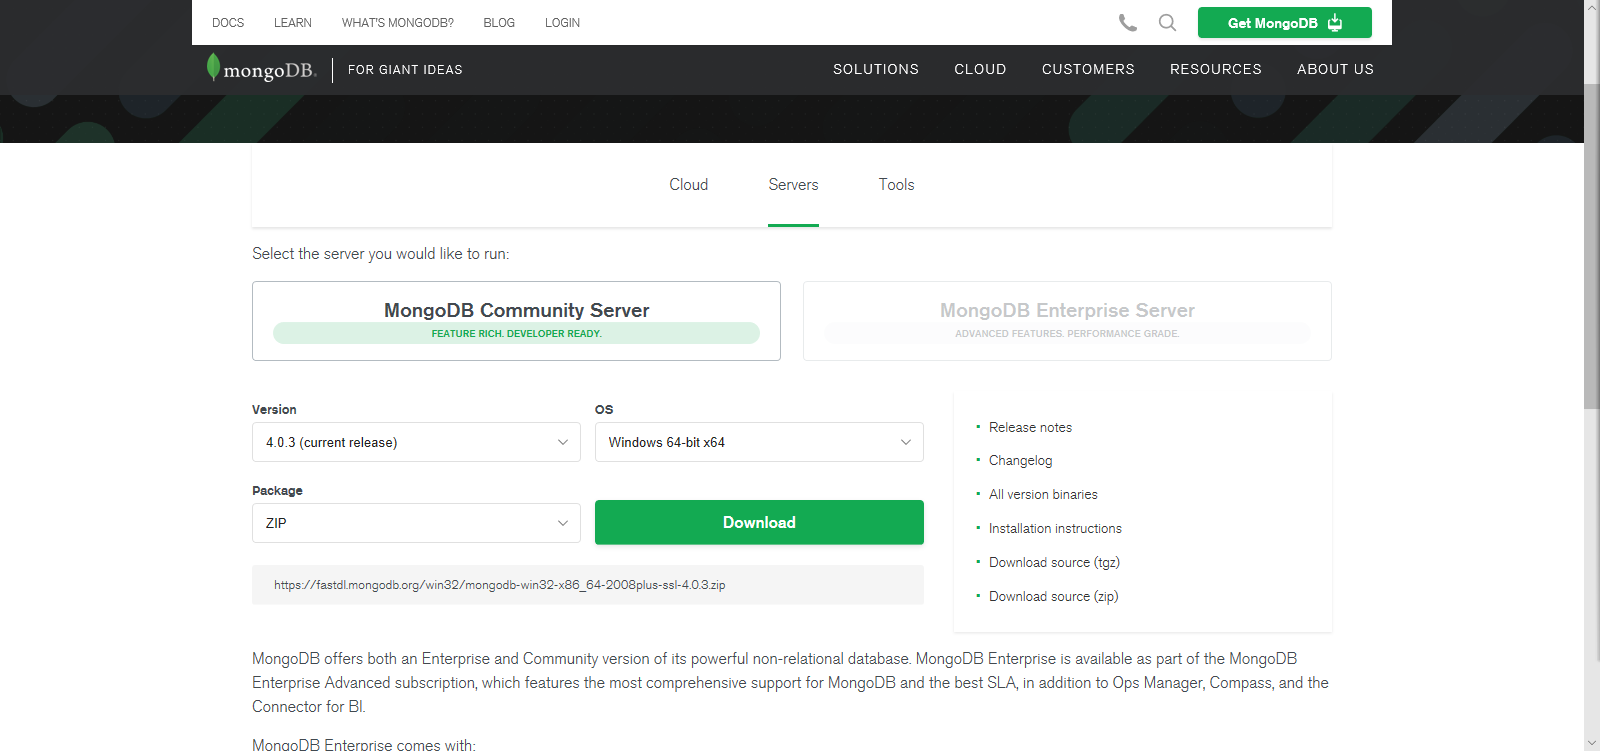Image resolution: width=1600 pixels, height=751 pixels.
Task: Click the page vertical scrollbar thumb
Action: [1592, 245]
